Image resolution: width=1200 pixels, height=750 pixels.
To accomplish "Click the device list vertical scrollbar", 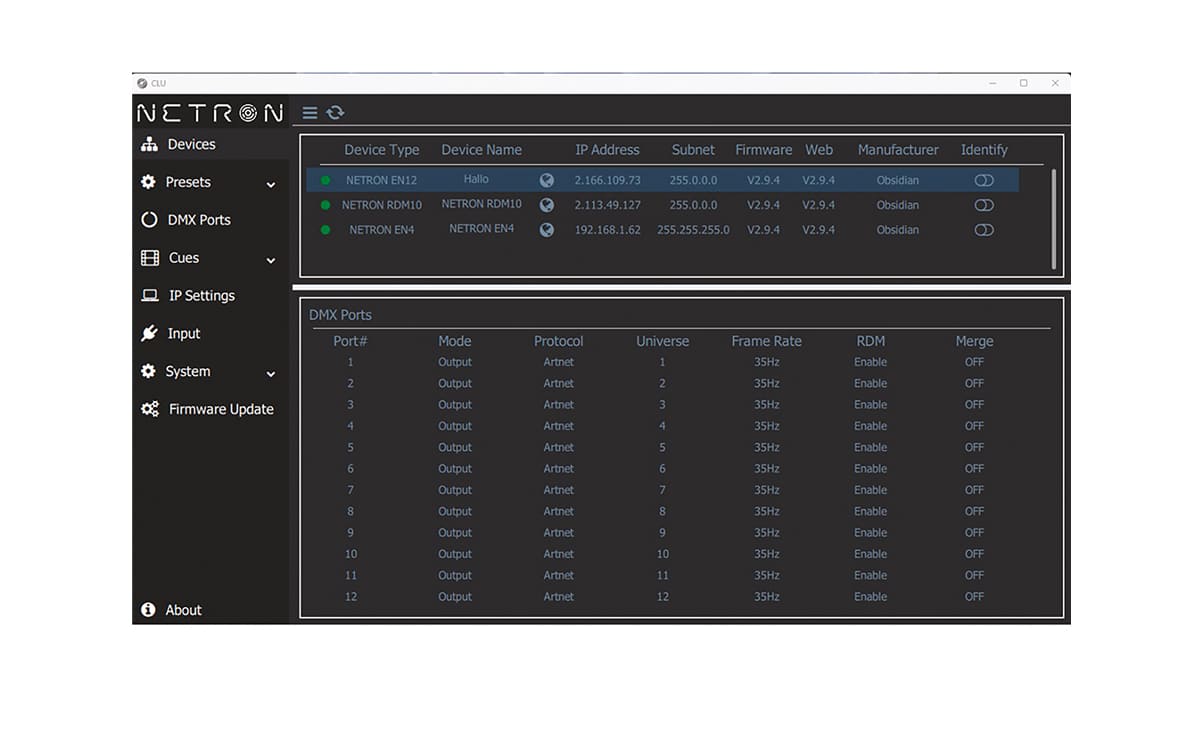I will pos(1053,219).
